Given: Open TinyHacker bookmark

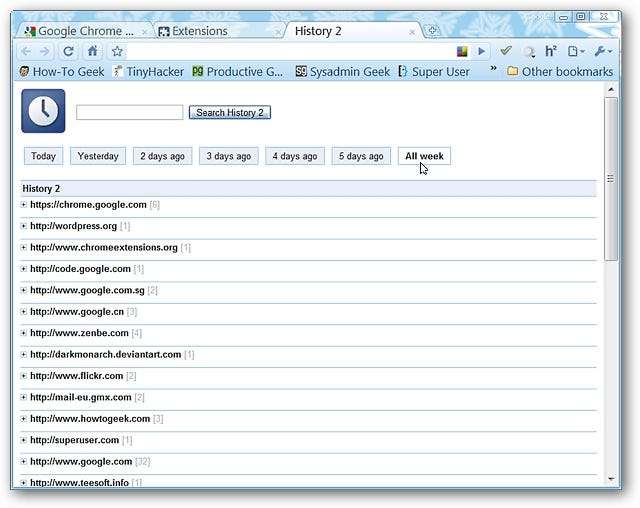Looking at the screenshot, I should tap(149, 72).
